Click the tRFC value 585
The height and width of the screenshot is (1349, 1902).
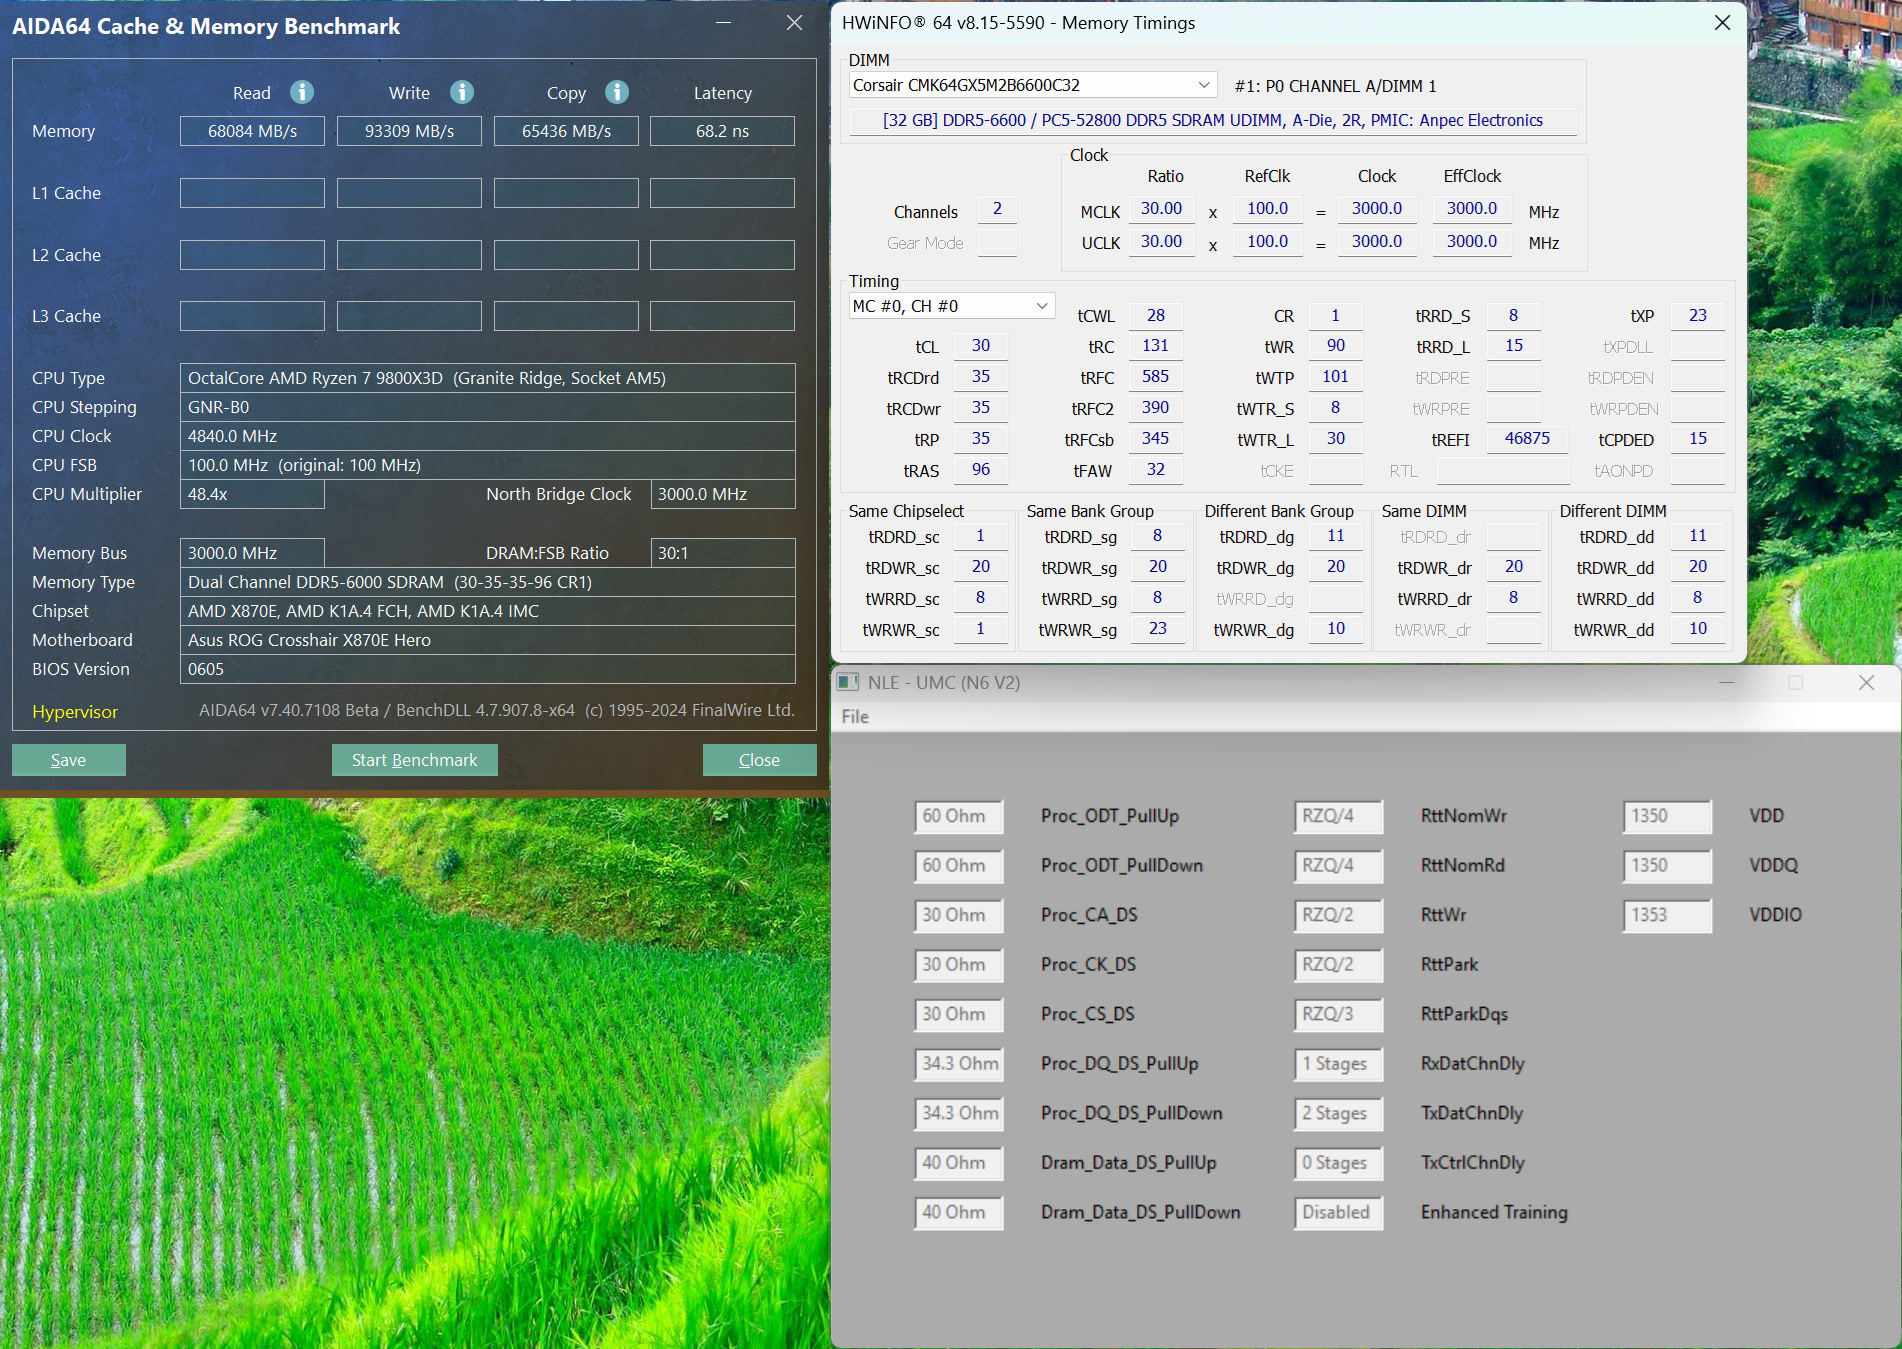[x=1155, y=377]
